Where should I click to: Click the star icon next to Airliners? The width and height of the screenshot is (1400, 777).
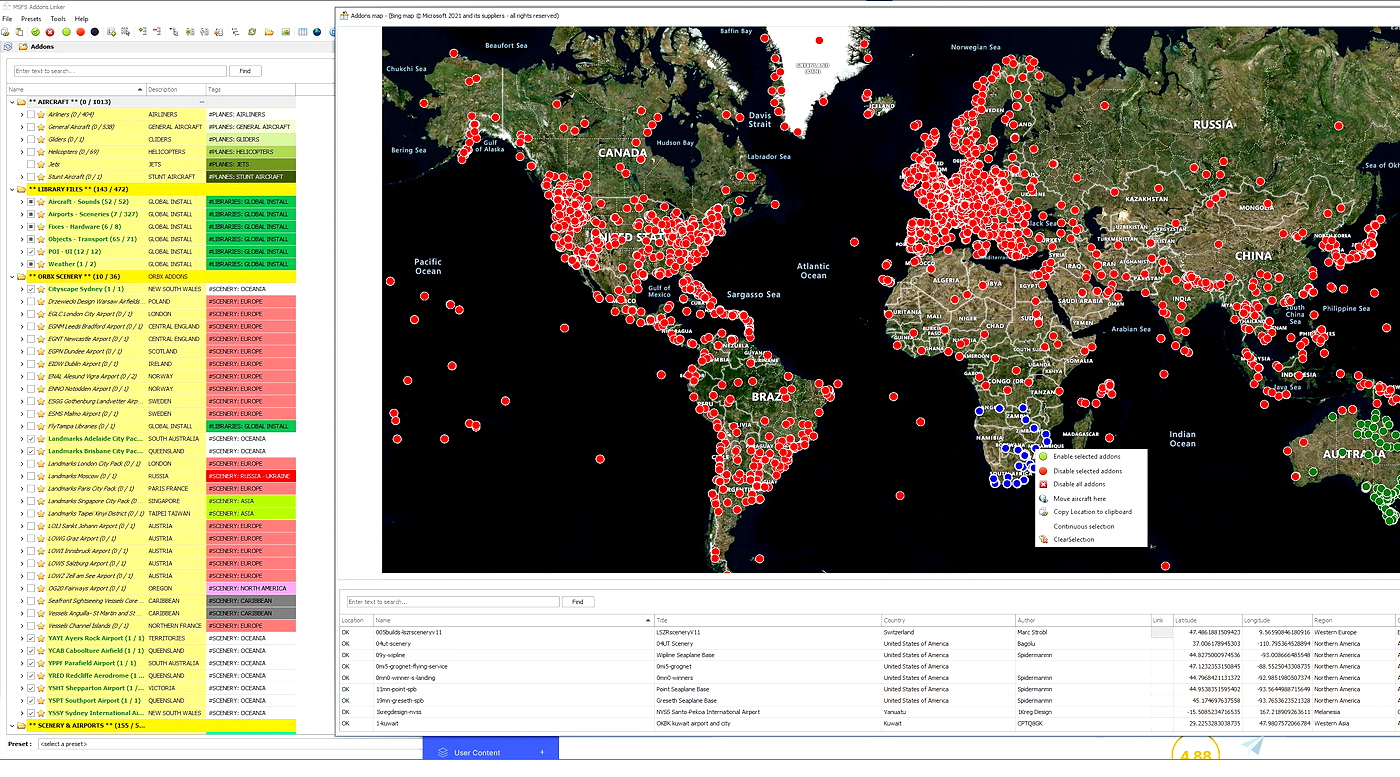point(41,115)
